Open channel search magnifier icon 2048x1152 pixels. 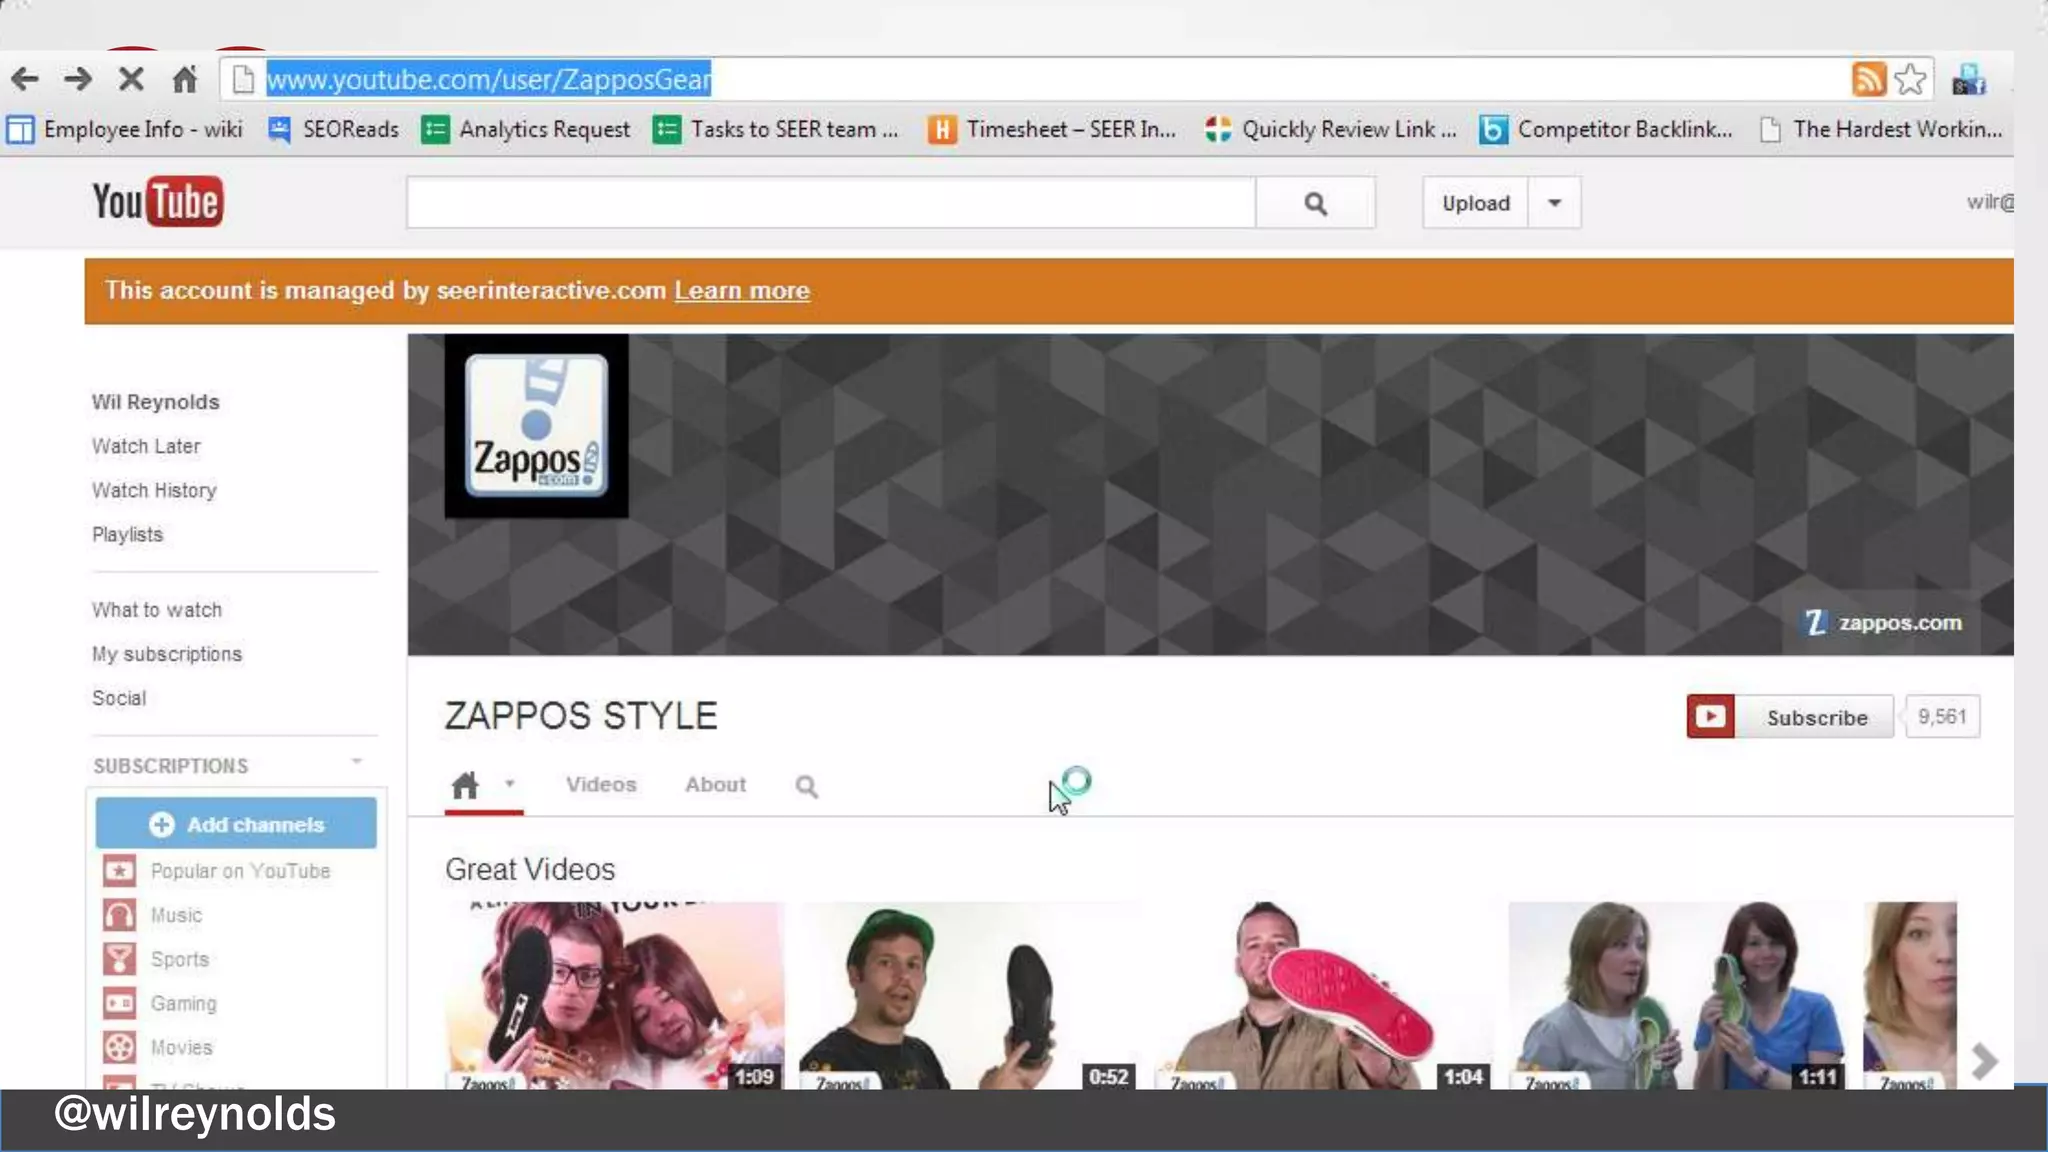[x=806, y=787]
